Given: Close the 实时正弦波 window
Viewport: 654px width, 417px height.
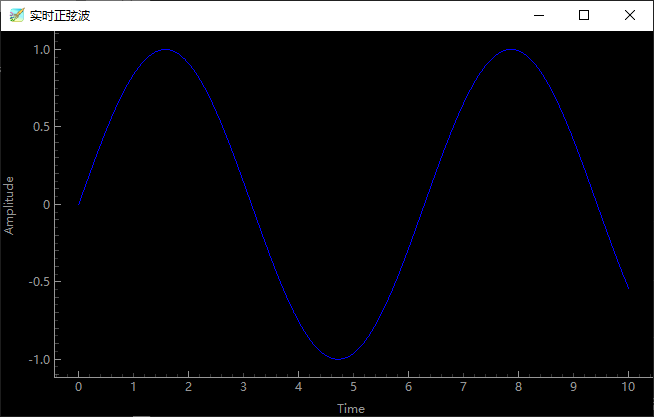Looking at the screenshot, I should [x=630, y=15].
